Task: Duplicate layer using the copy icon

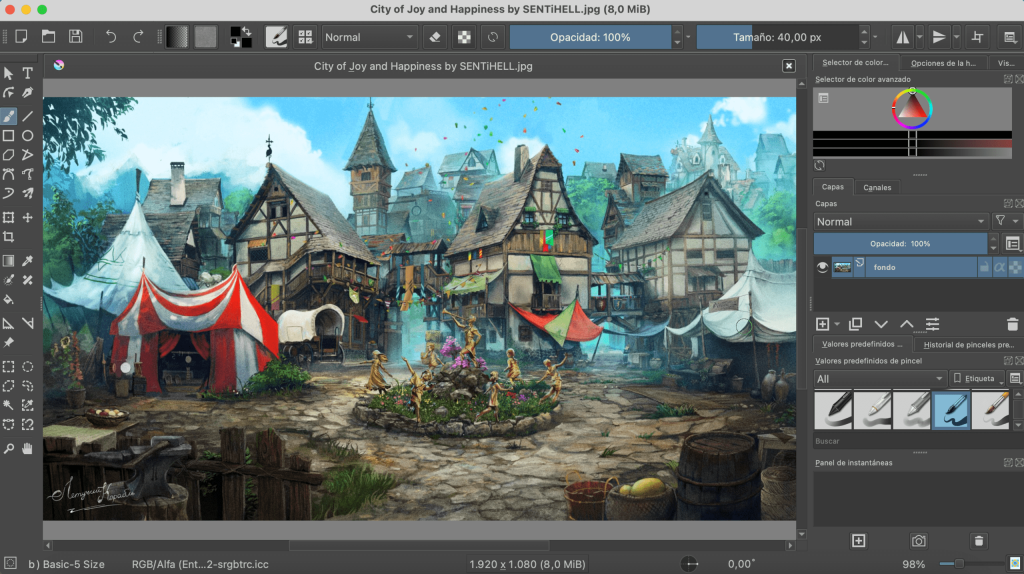Action: tap(855, 324)
